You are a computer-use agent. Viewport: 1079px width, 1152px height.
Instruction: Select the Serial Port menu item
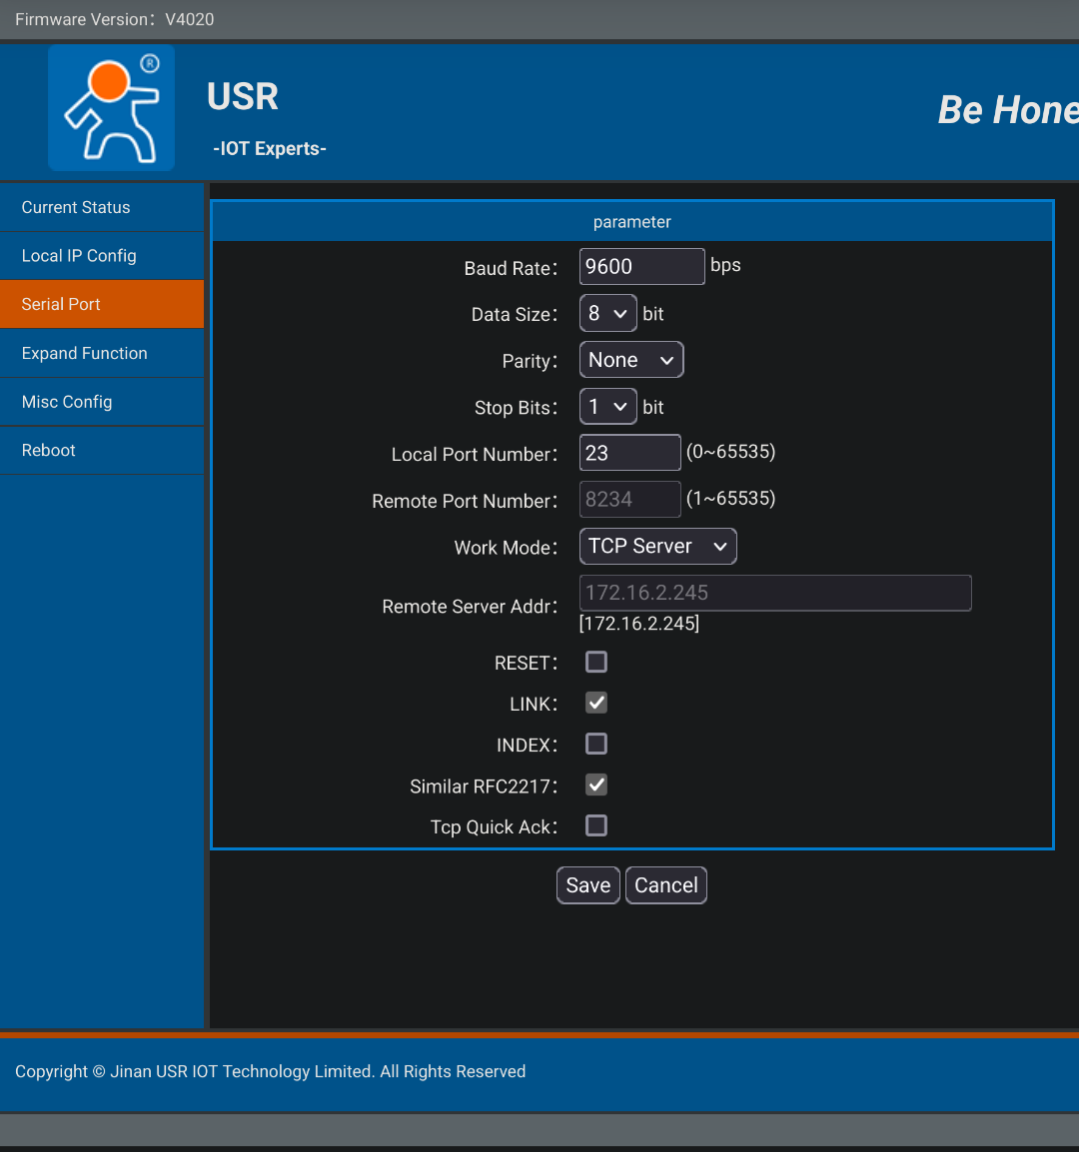61,304
